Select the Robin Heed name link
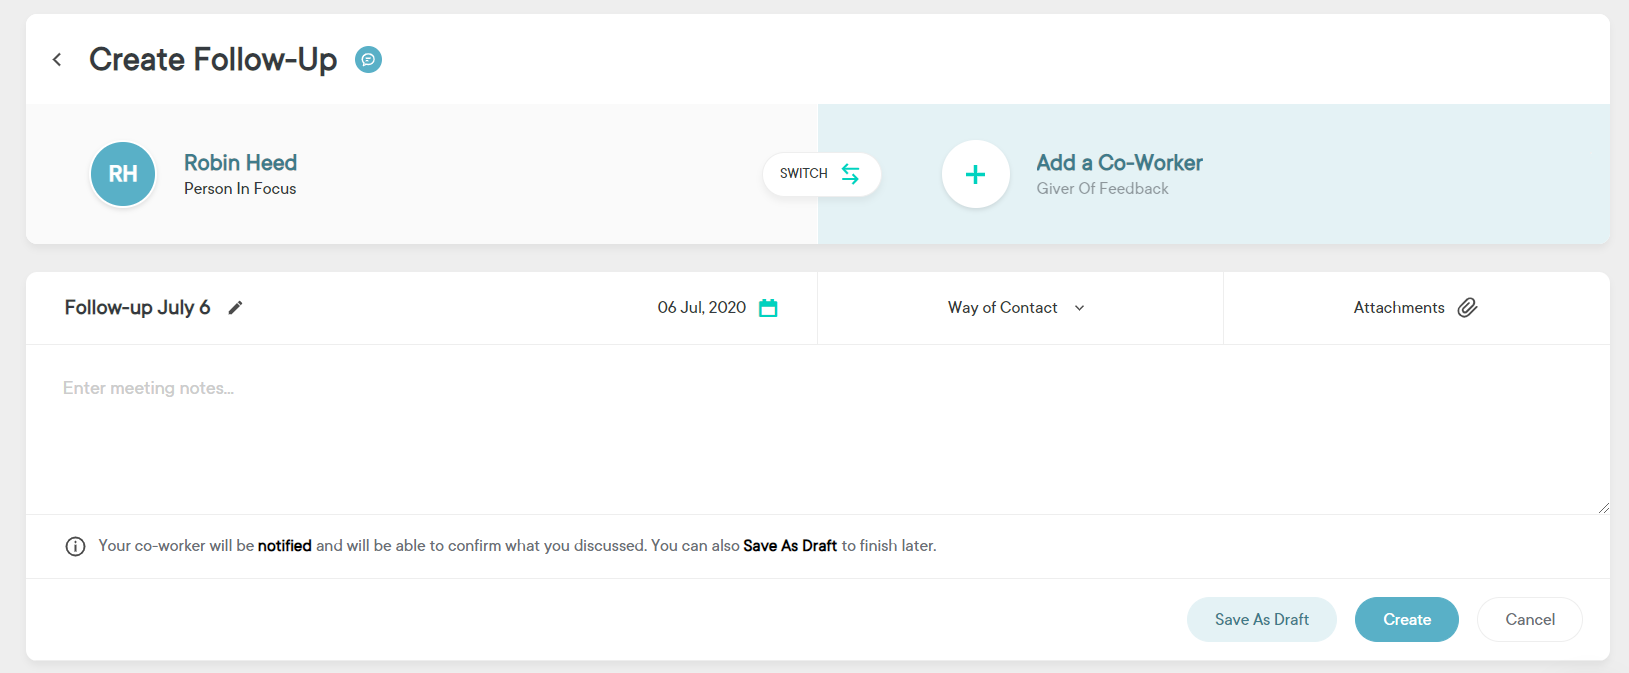1629x673 pixels. (x=240, y=163)
